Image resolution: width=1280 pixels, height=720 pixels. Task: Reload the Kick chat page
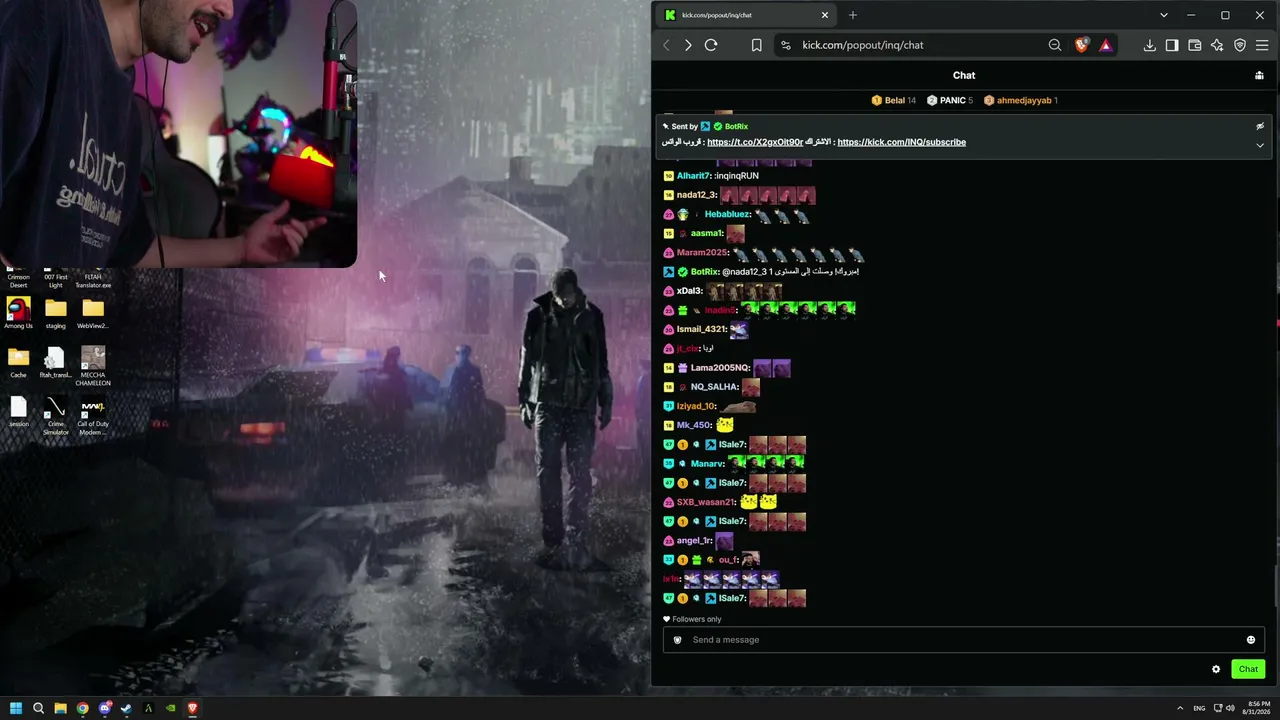[x=711, y=45]
